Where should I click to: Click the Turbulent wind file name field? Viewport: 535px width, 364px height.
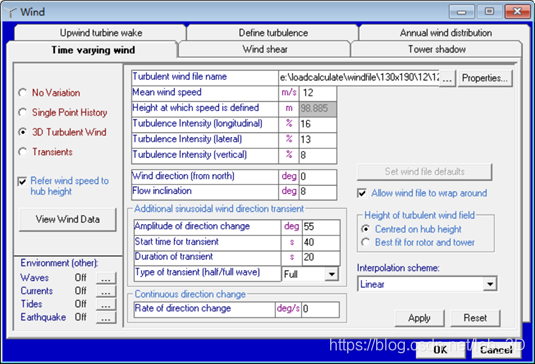[x=359, y=78]
